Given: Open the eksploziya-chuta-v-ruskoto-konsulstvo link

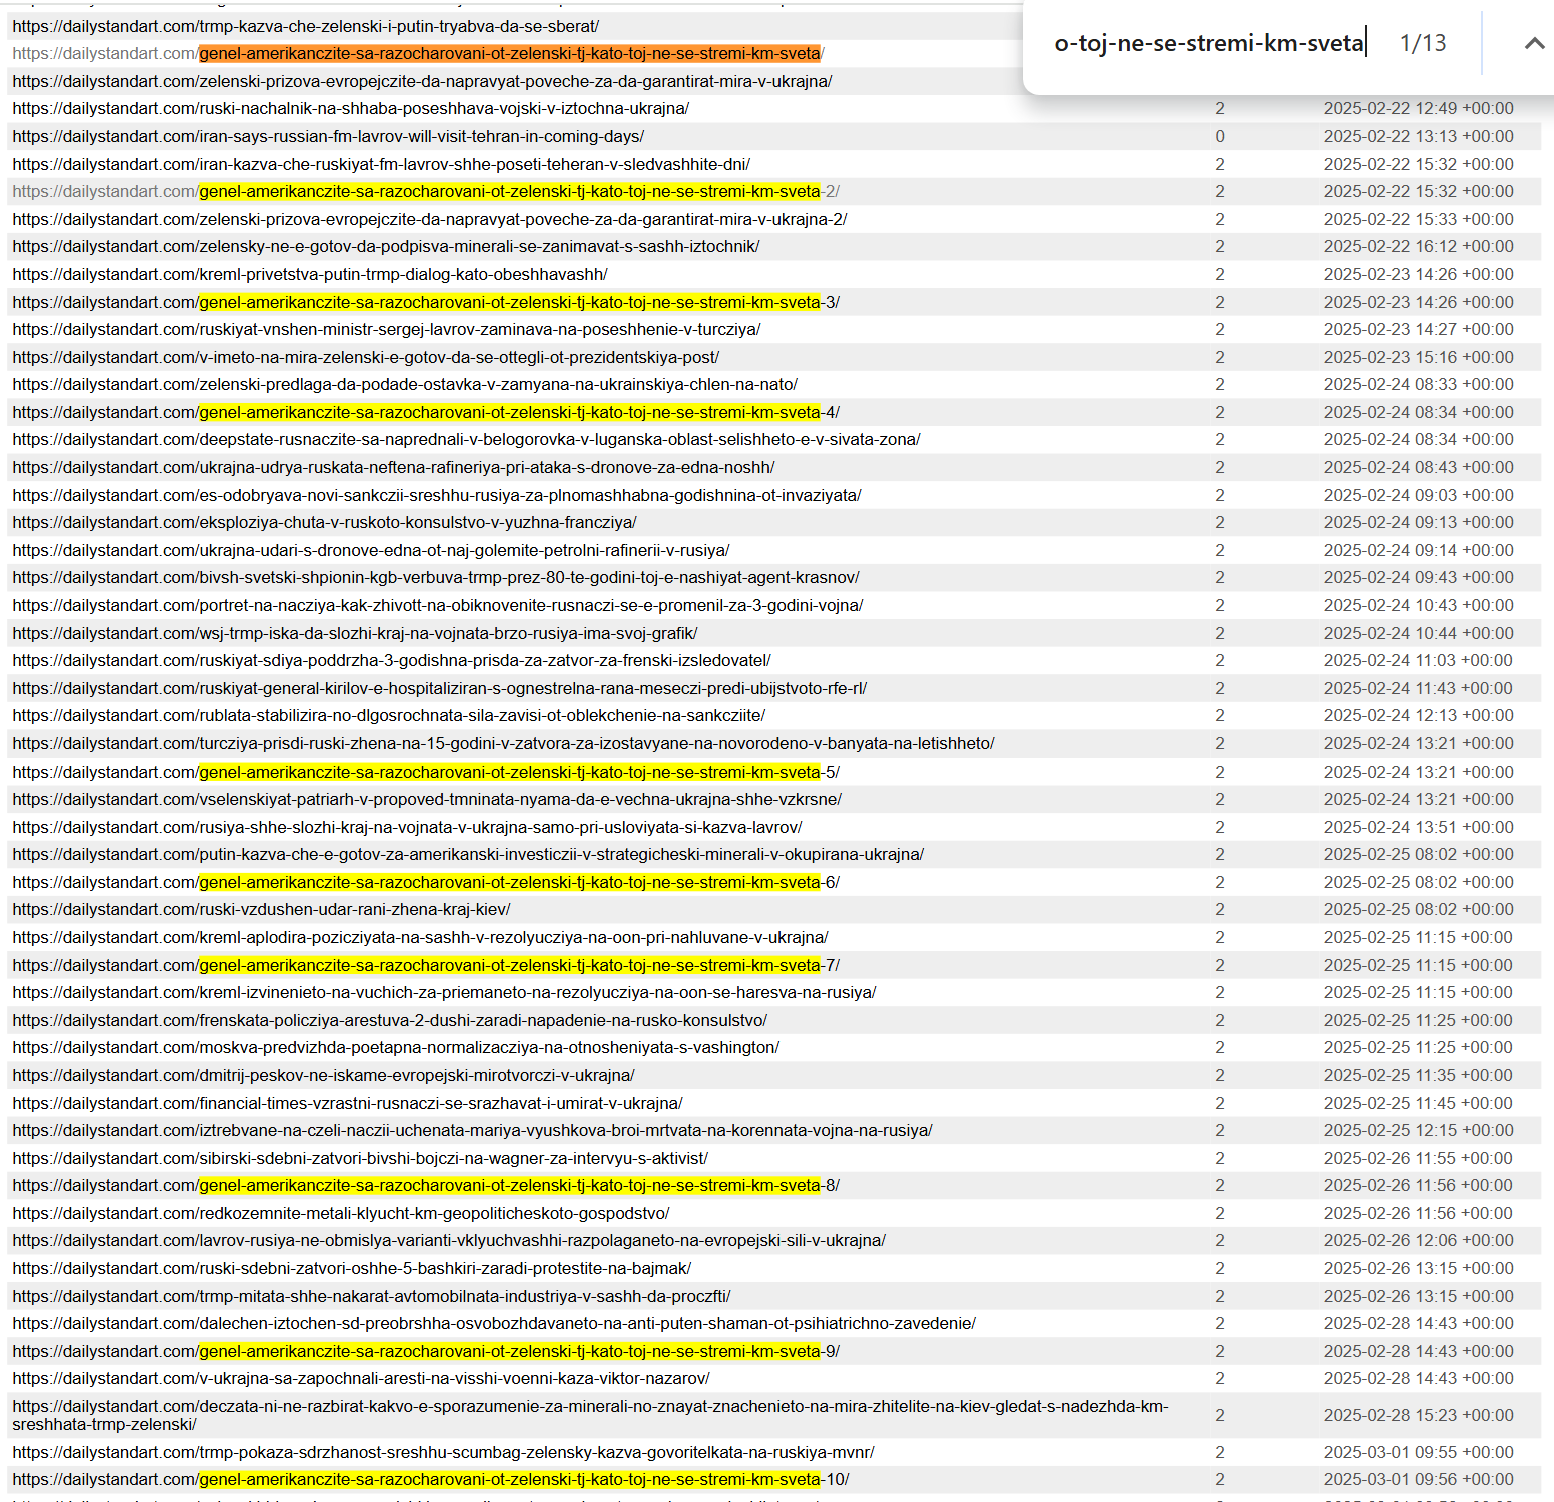Looking at the screenshot, I should [324, 522].
